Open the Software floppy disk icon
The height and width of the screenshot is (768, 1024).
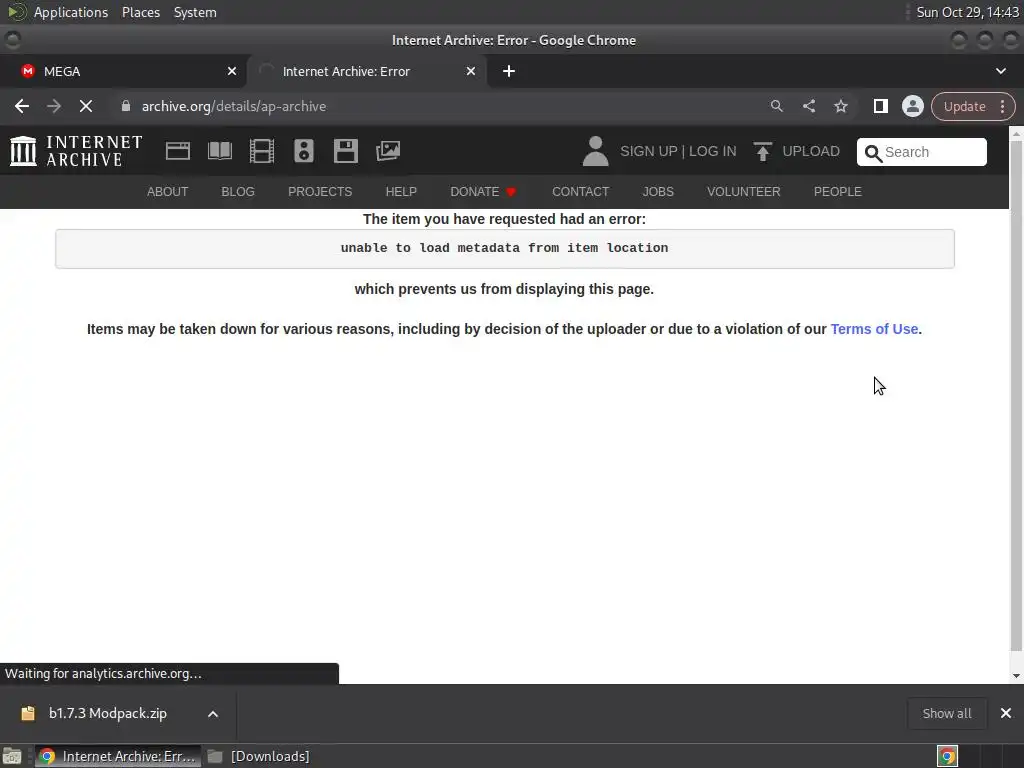click(345, 151)
